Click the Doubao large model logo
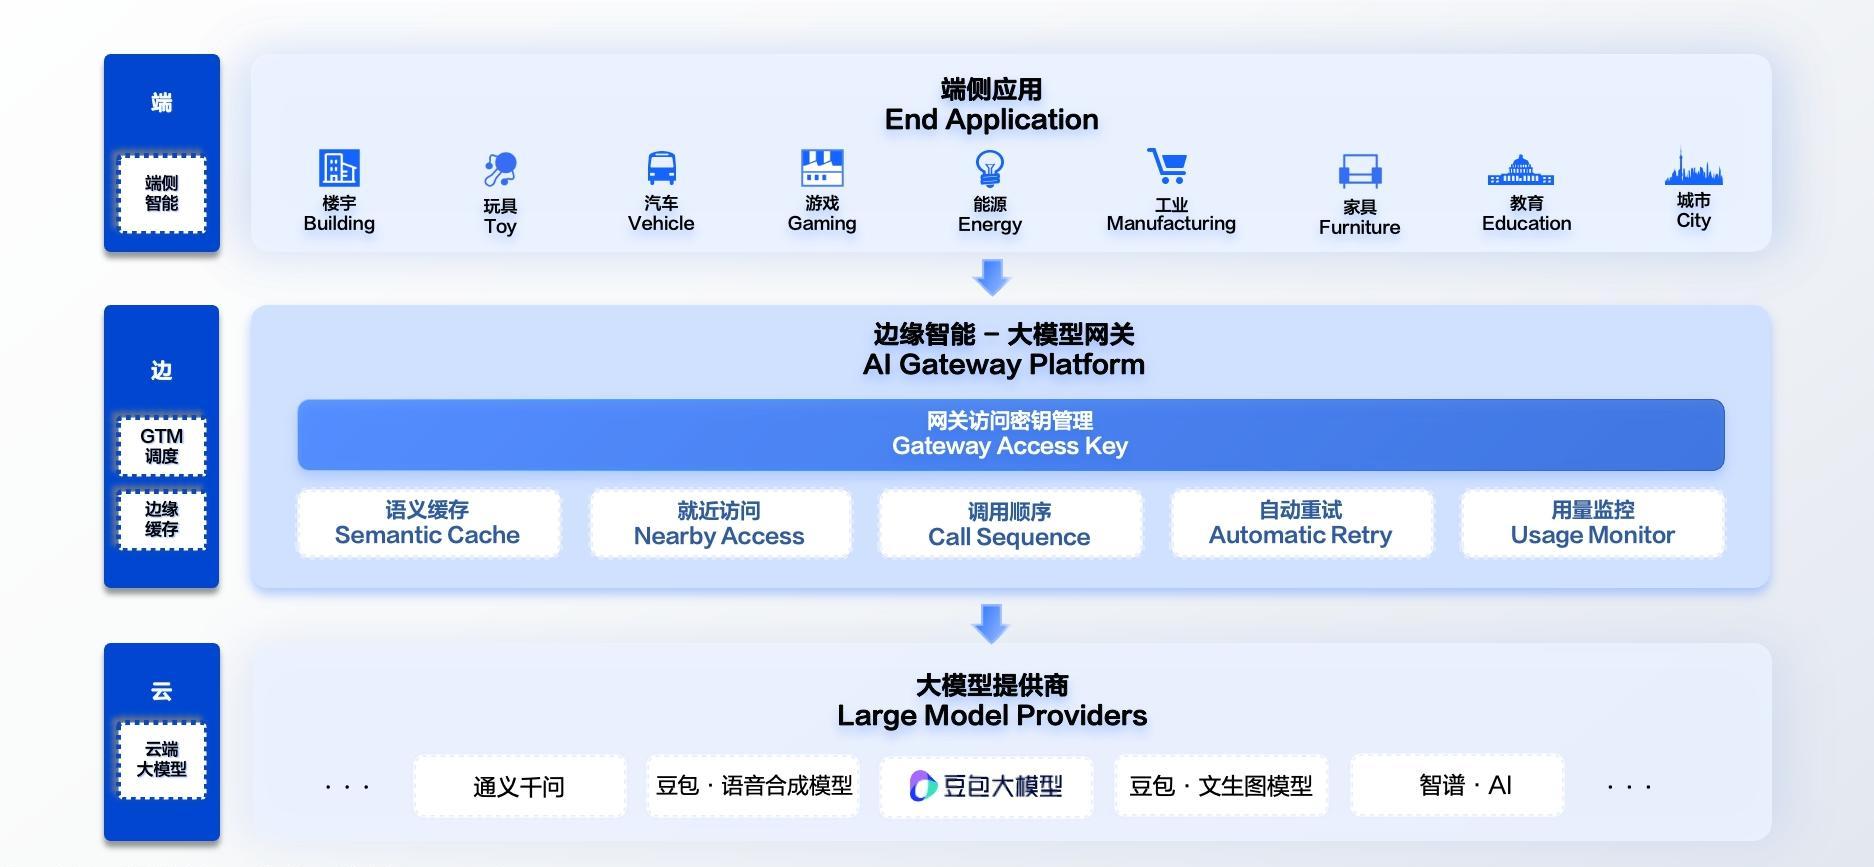The image size is (1874, 867). (x=986, y=786)
